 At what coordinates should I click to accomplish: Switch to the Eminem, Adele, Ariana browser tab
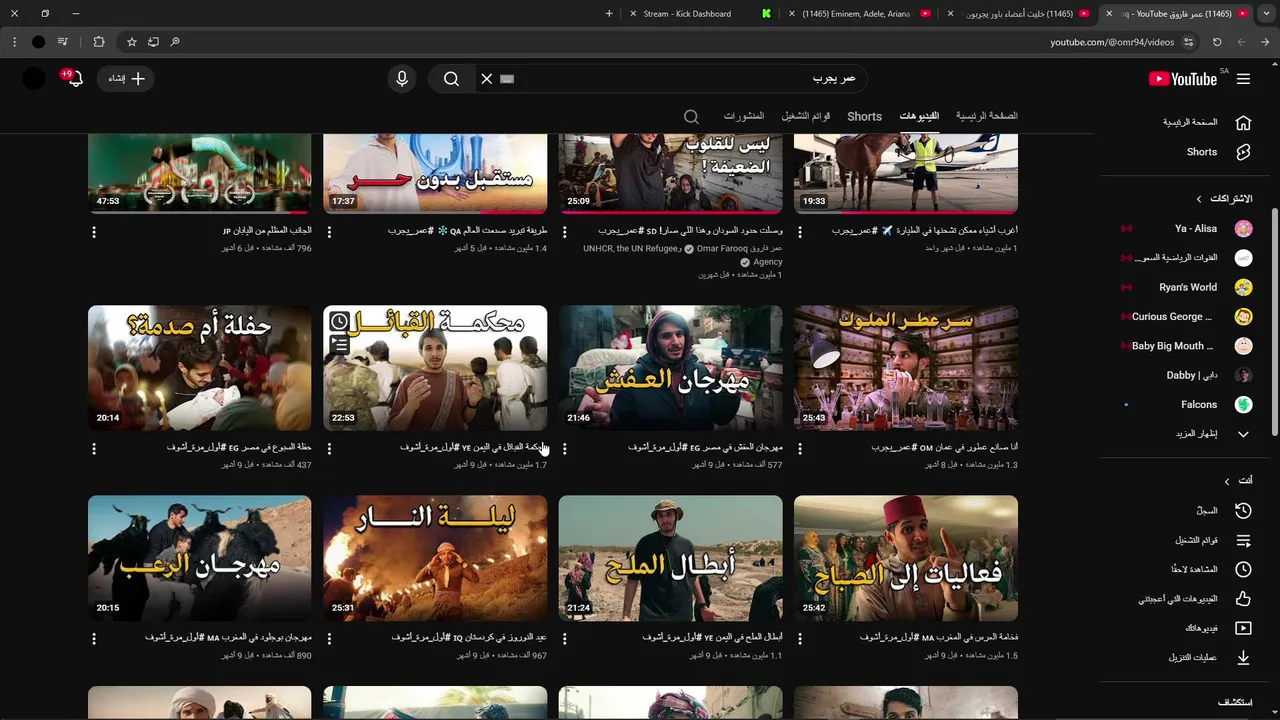860,14
